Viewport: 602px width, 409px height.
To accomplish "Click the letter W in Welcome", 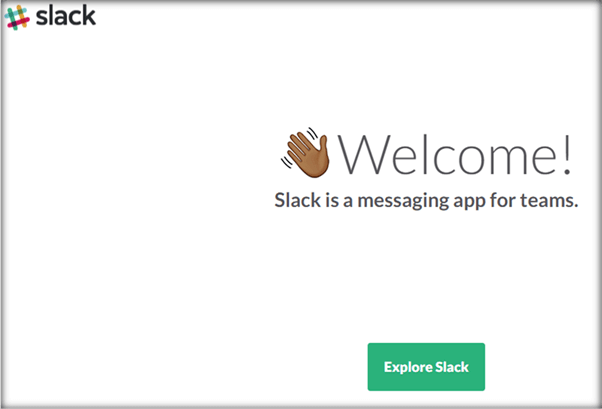I will point(364,154).
